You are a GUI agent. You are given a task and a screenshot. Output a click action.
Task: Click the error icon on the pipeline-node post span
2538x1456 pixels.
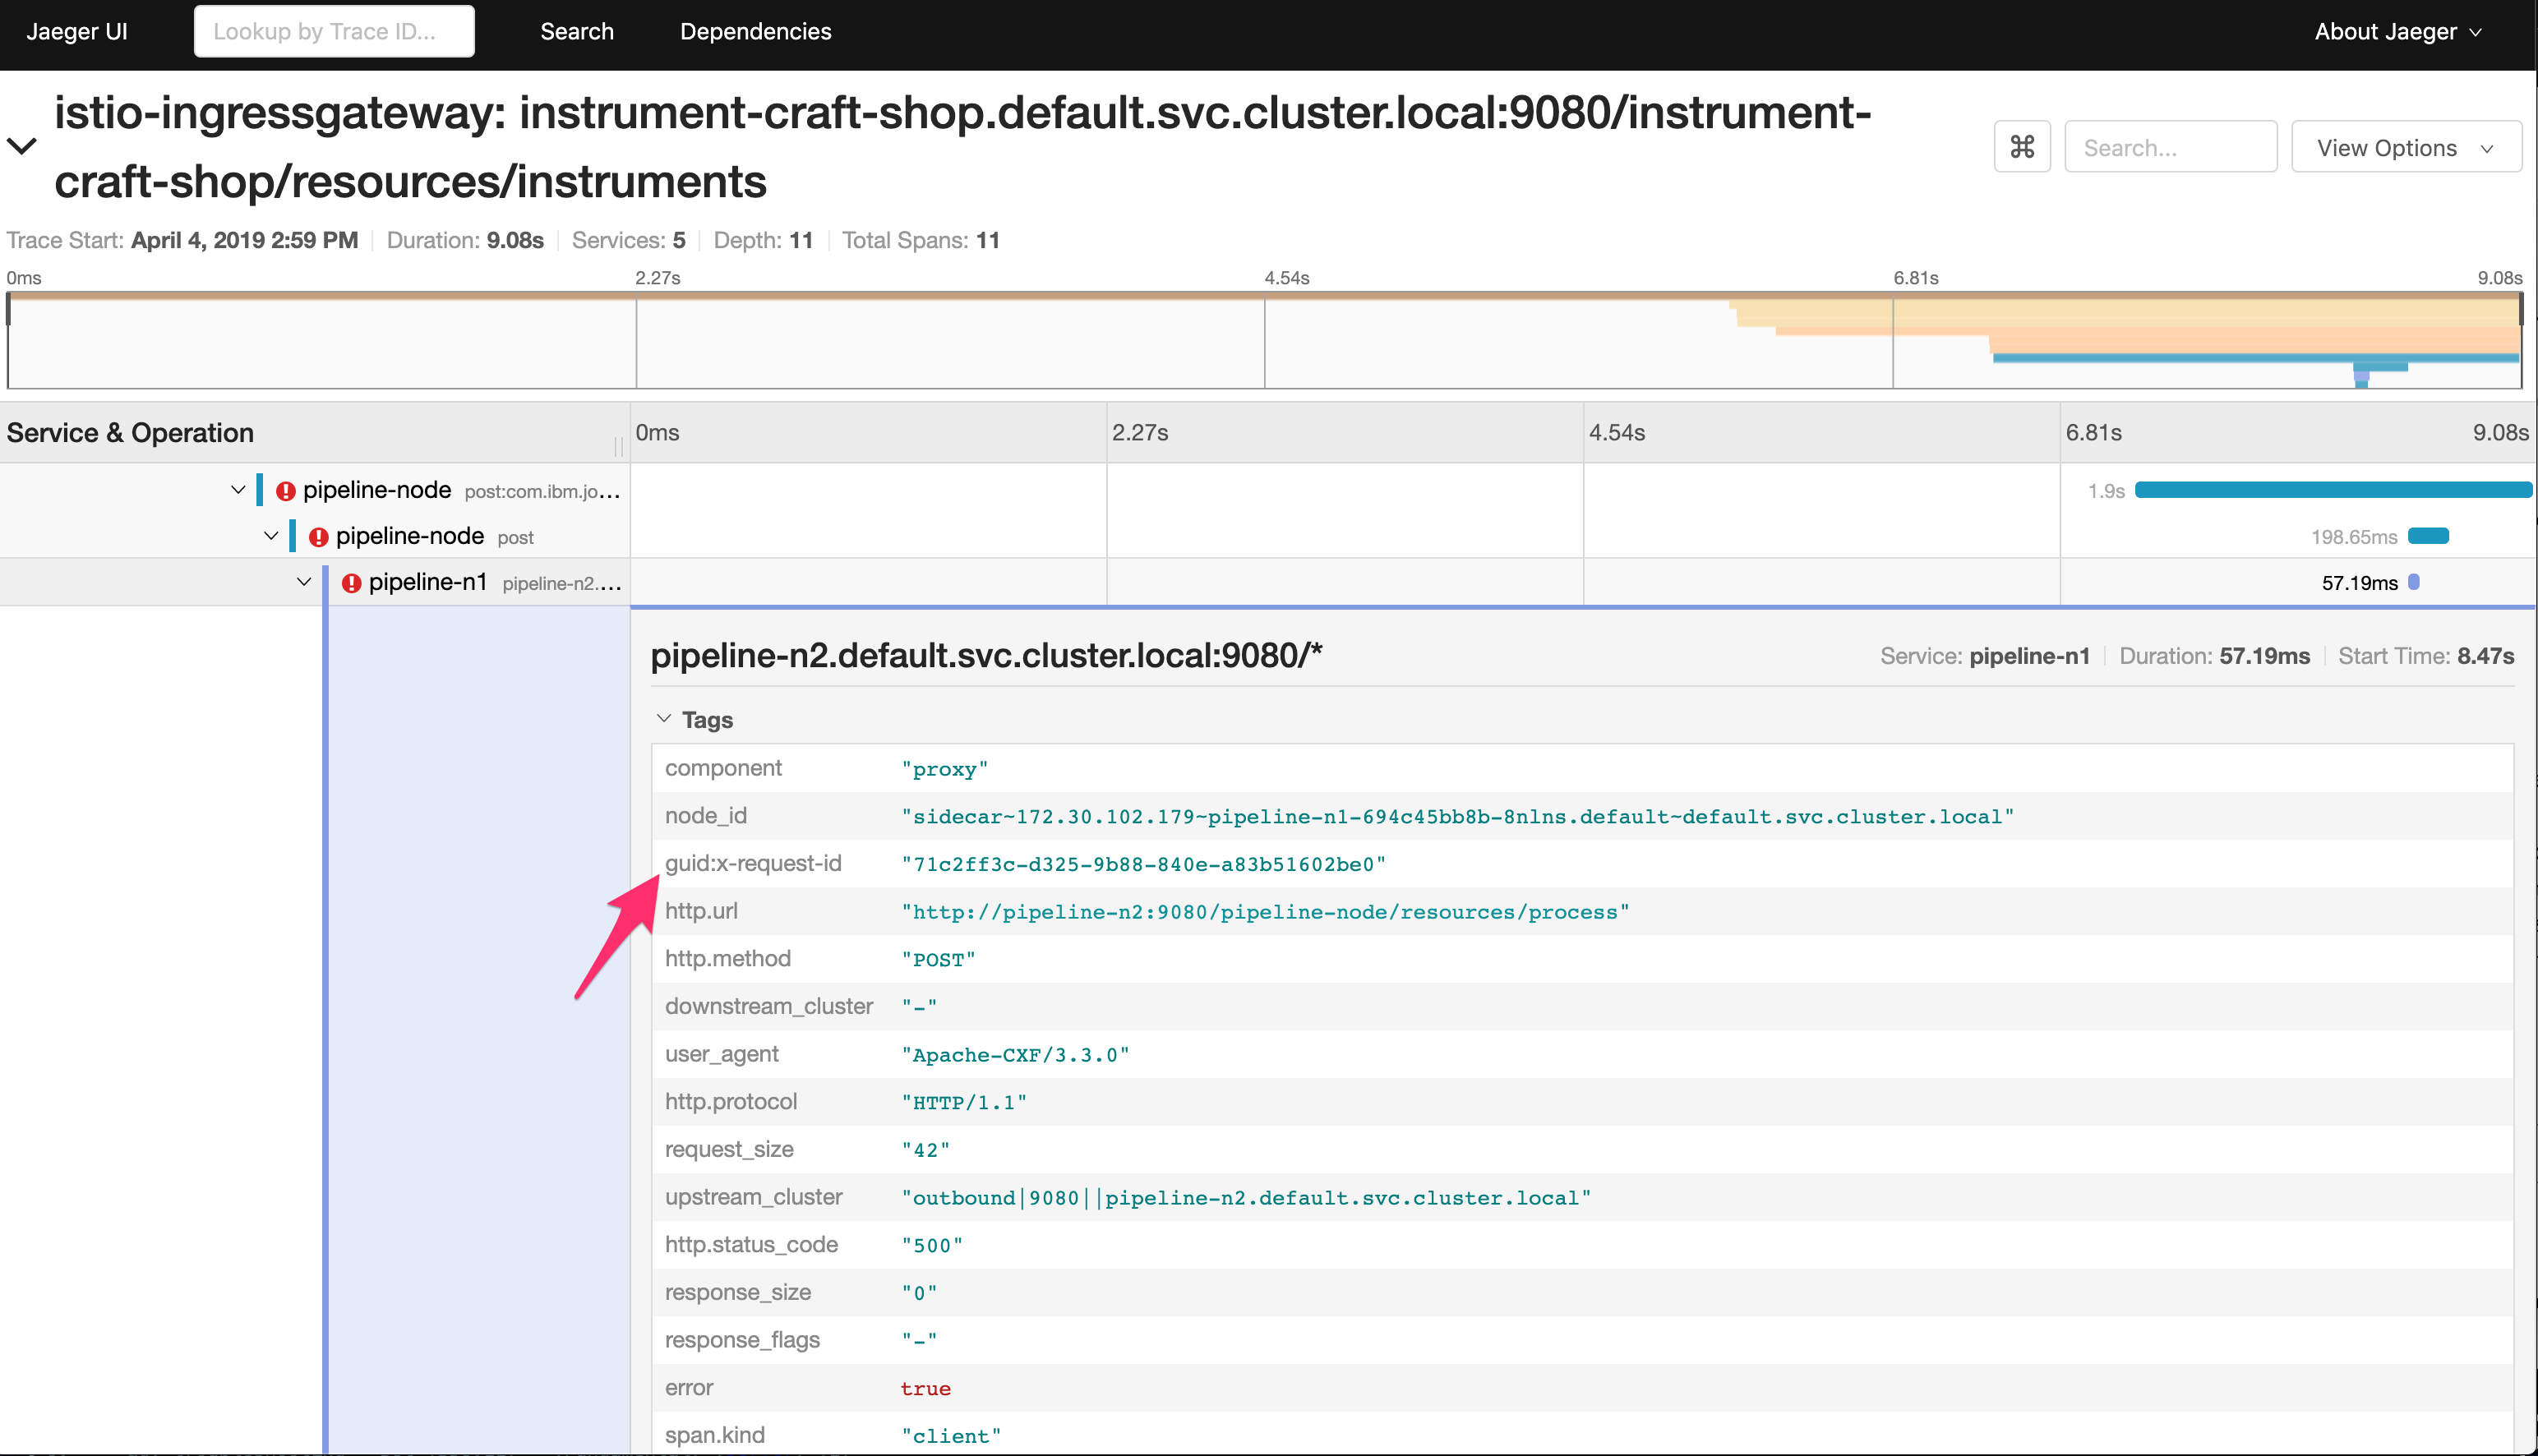coord(318,537)
